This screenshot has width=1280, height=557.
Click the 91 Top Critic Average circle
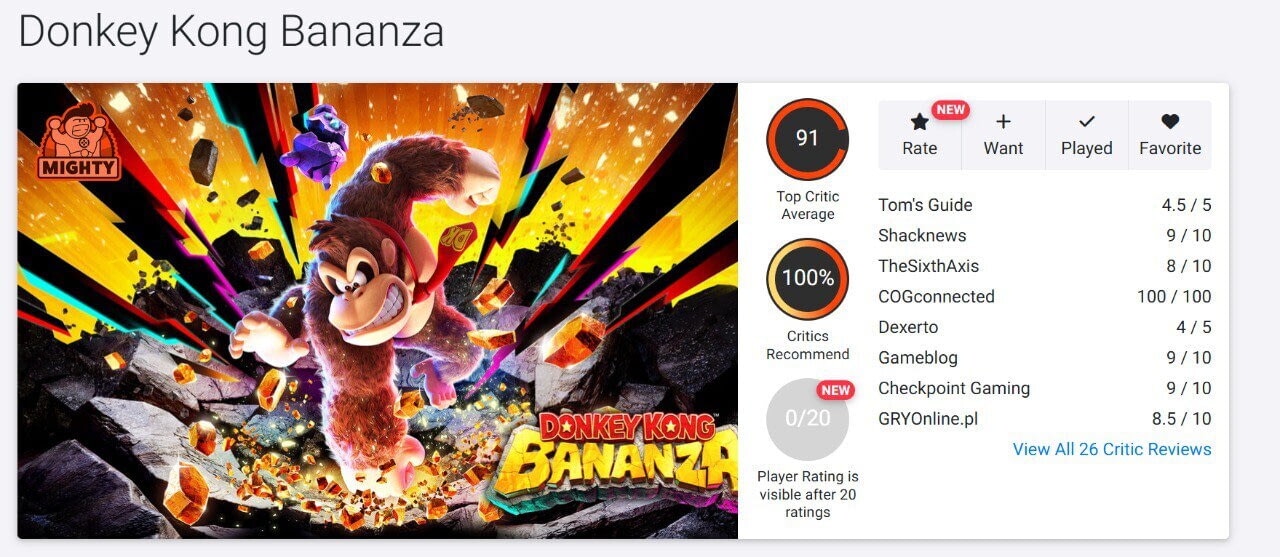pyautogui.click(x=807, y=139)
